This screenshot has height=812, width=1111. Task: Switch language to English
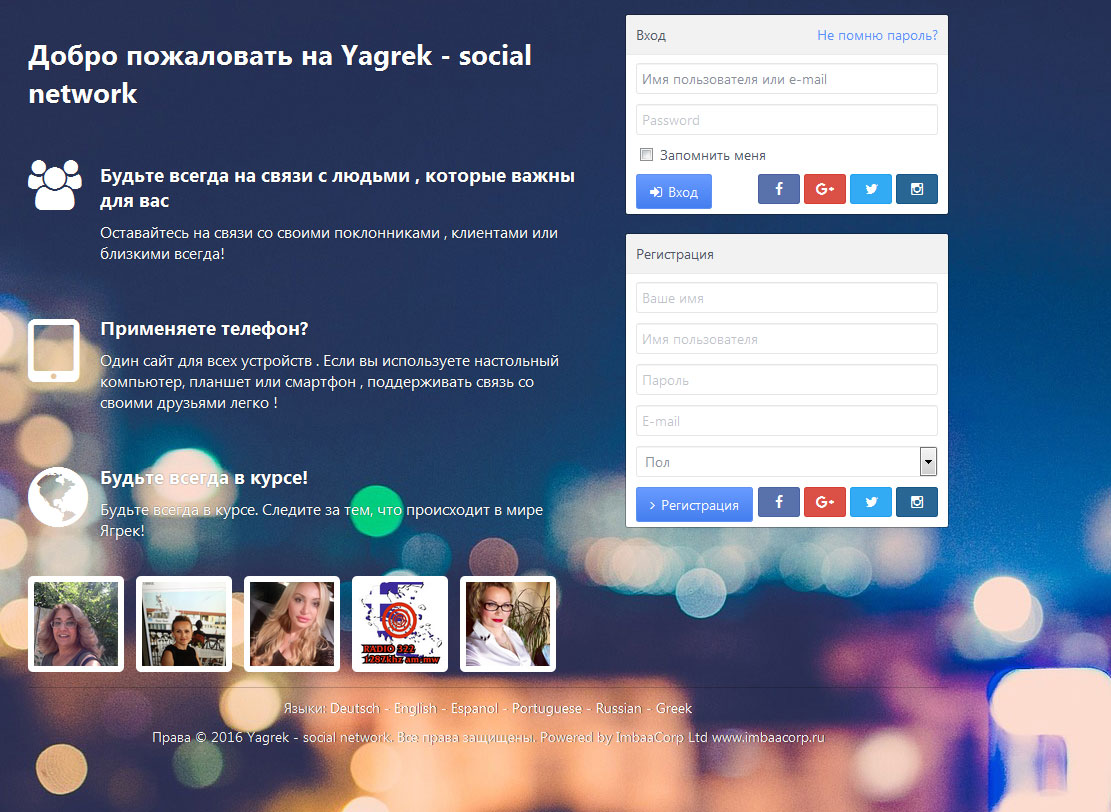coord(415,708)
